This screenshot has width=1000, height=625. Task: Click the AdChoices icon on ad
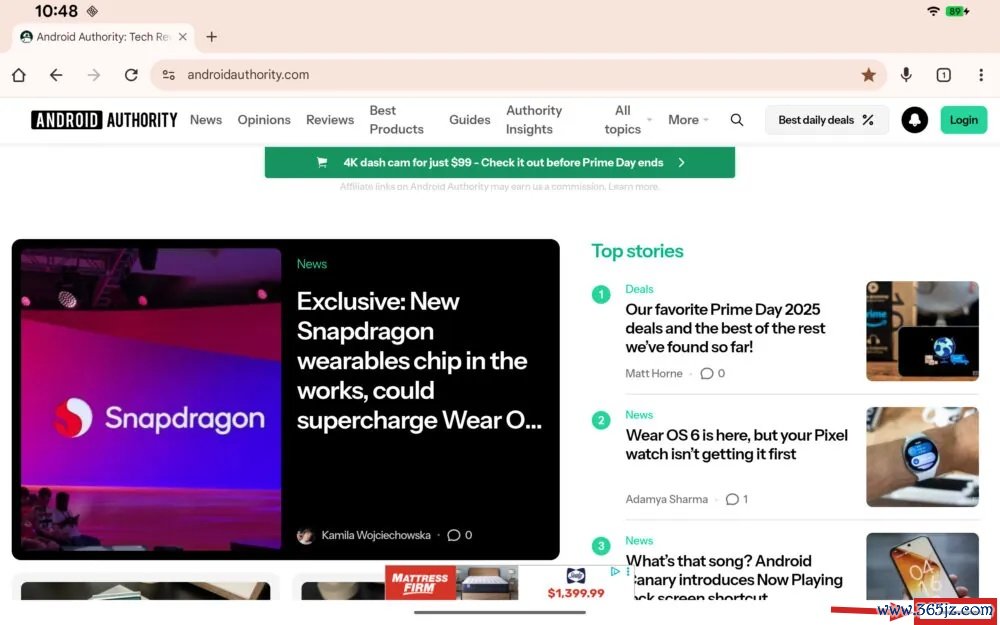[x=615, y=571]
